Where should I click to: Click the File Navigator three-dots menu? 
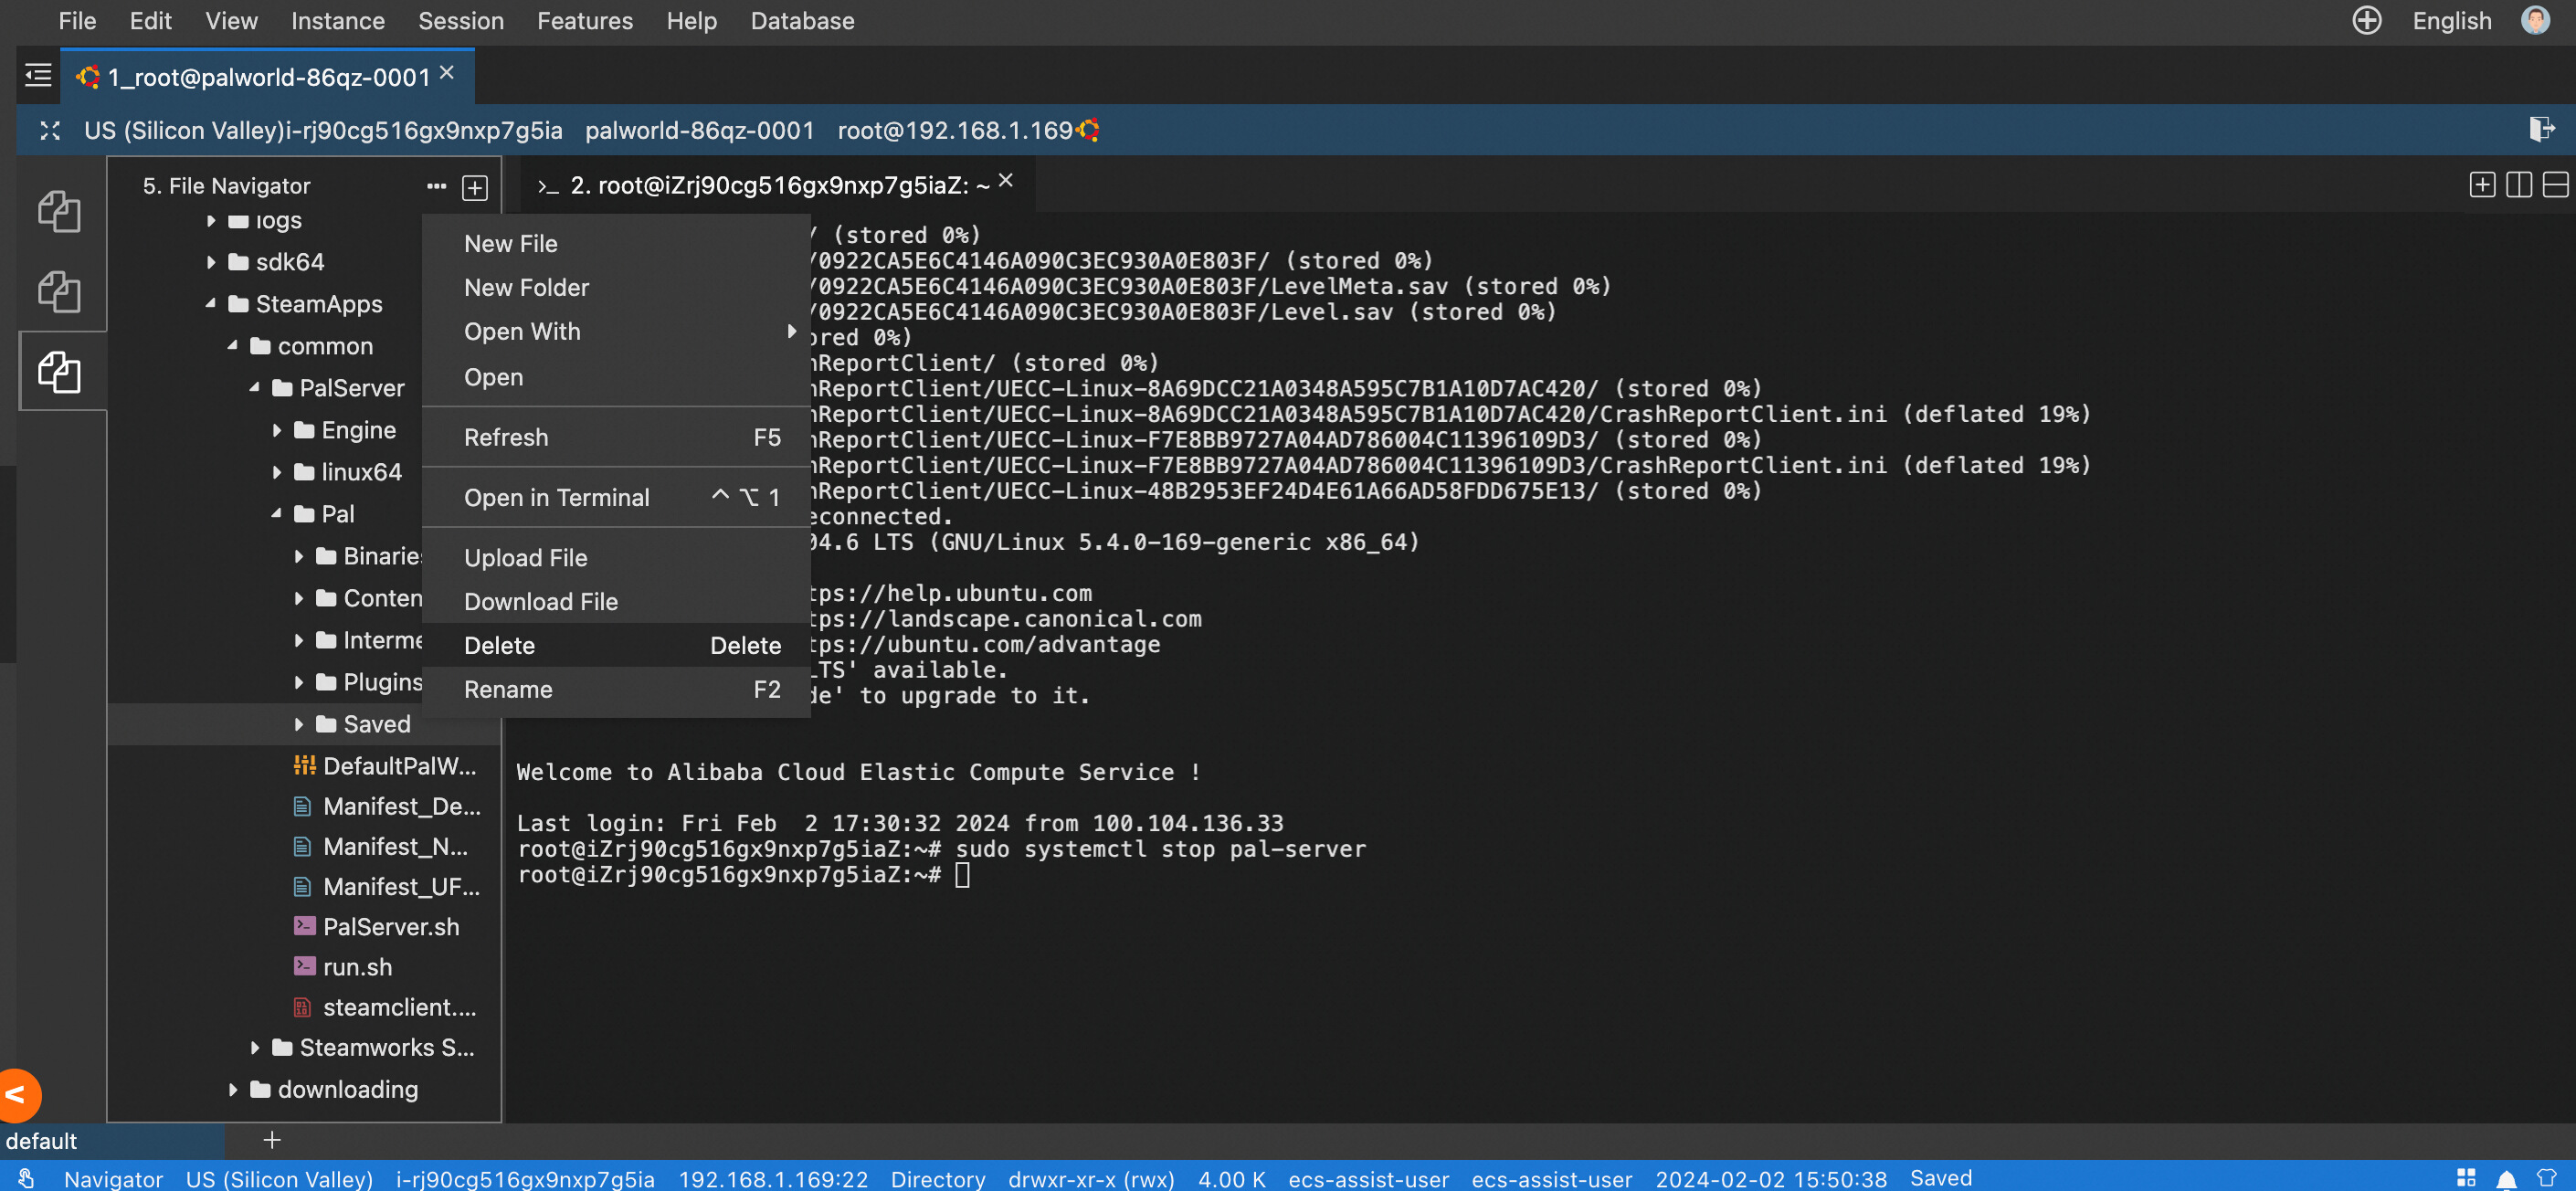(x=436, y=186)
